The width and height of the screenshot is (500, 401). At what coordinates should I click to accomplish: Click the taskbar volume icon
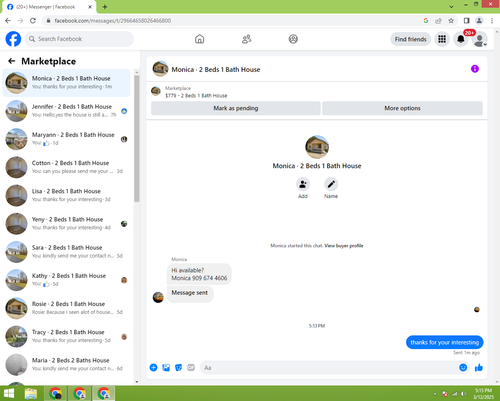463,394
